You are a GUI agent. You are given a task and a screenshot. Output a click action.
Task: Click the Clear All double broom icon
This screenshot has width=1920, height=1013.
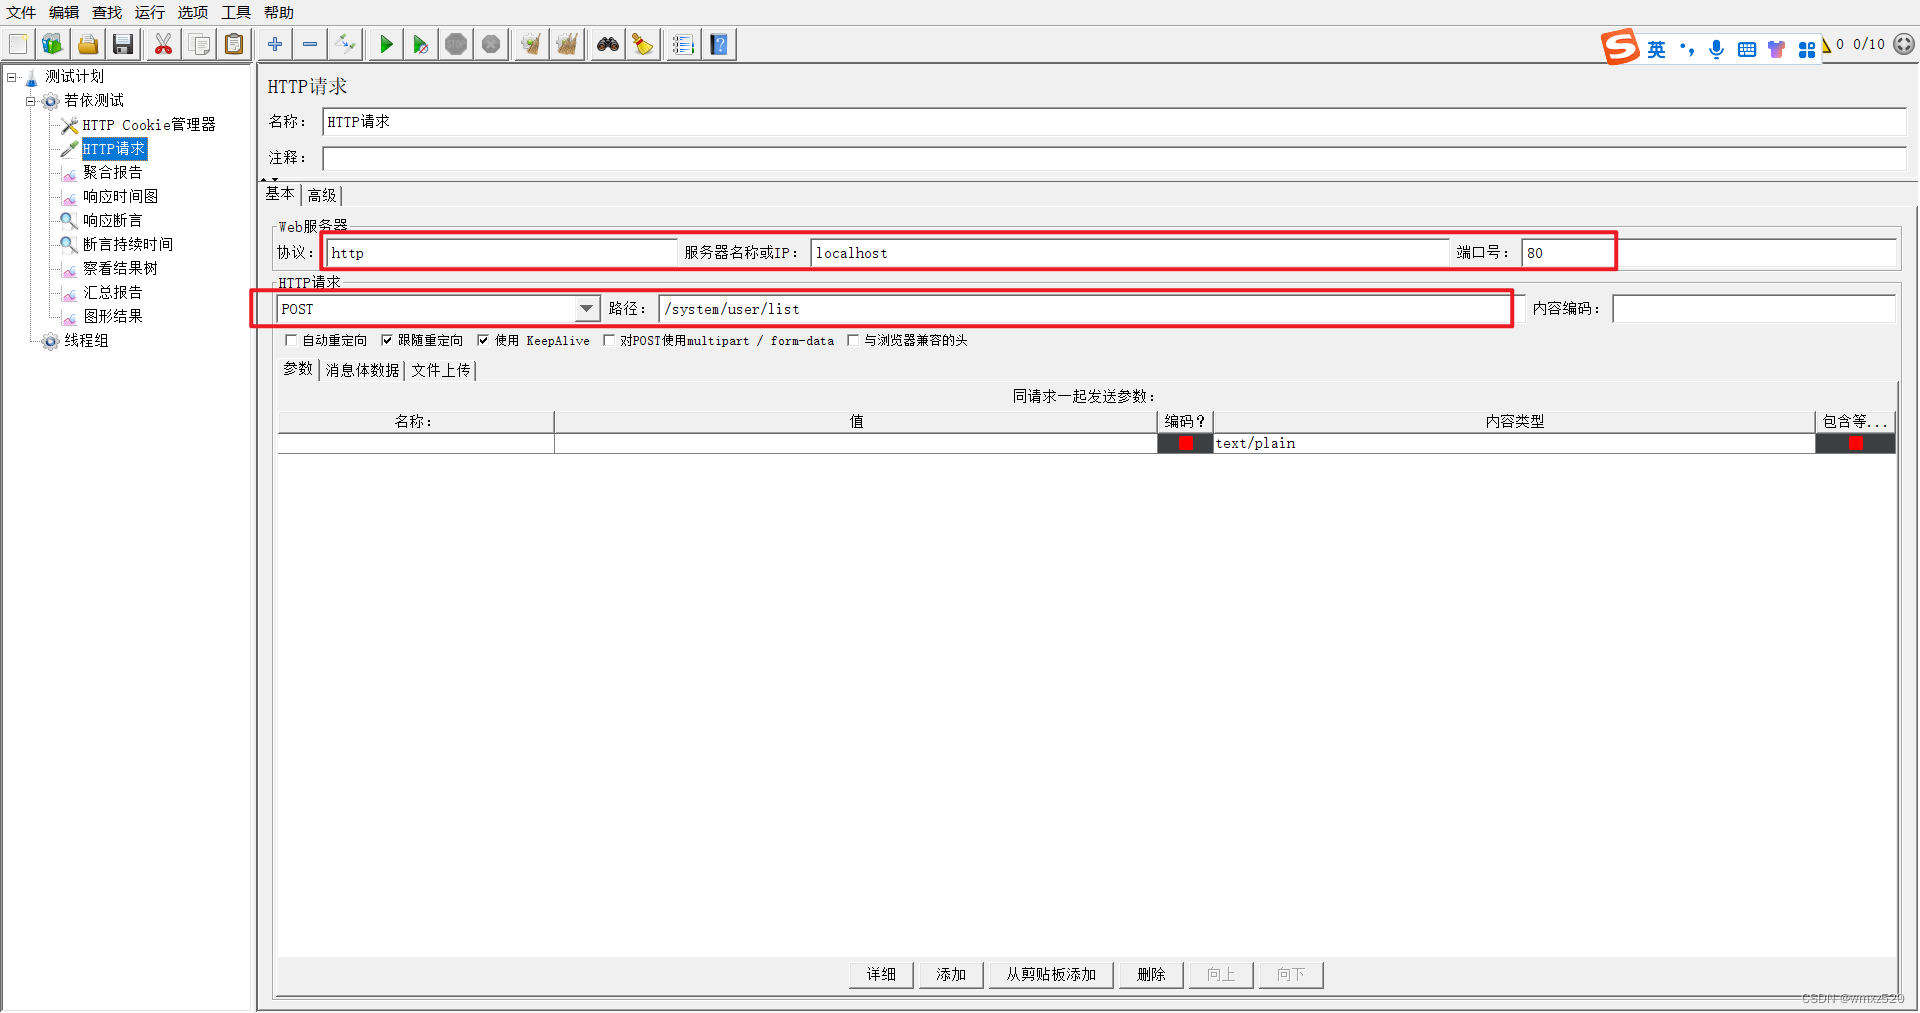(x=567, y=44)
